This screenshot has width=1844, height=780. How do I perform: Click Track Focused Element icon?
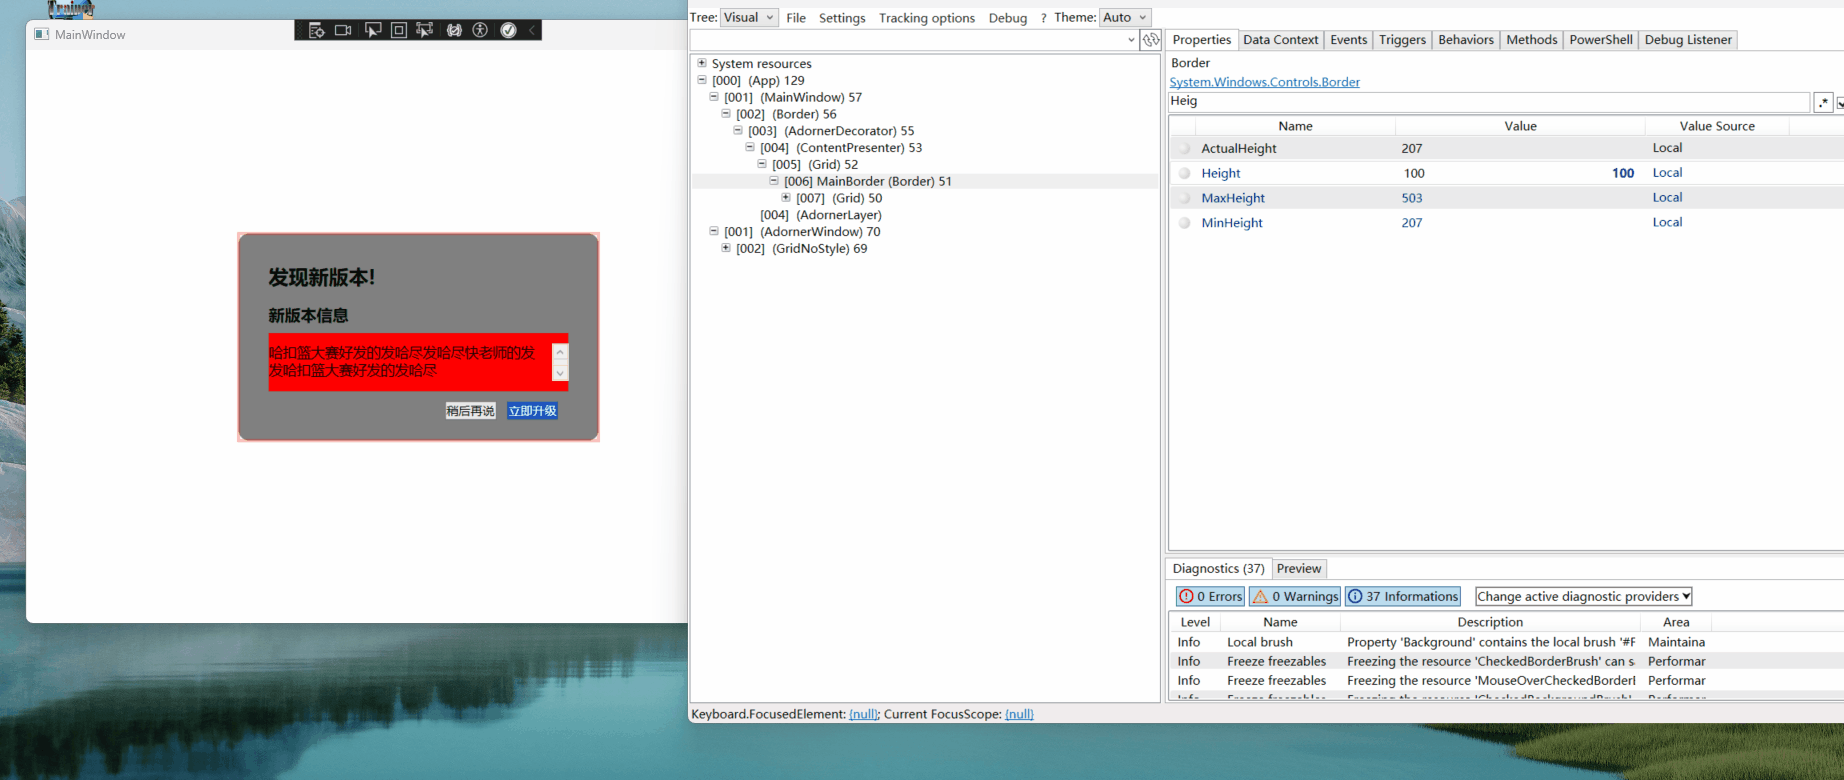[425, 31]
